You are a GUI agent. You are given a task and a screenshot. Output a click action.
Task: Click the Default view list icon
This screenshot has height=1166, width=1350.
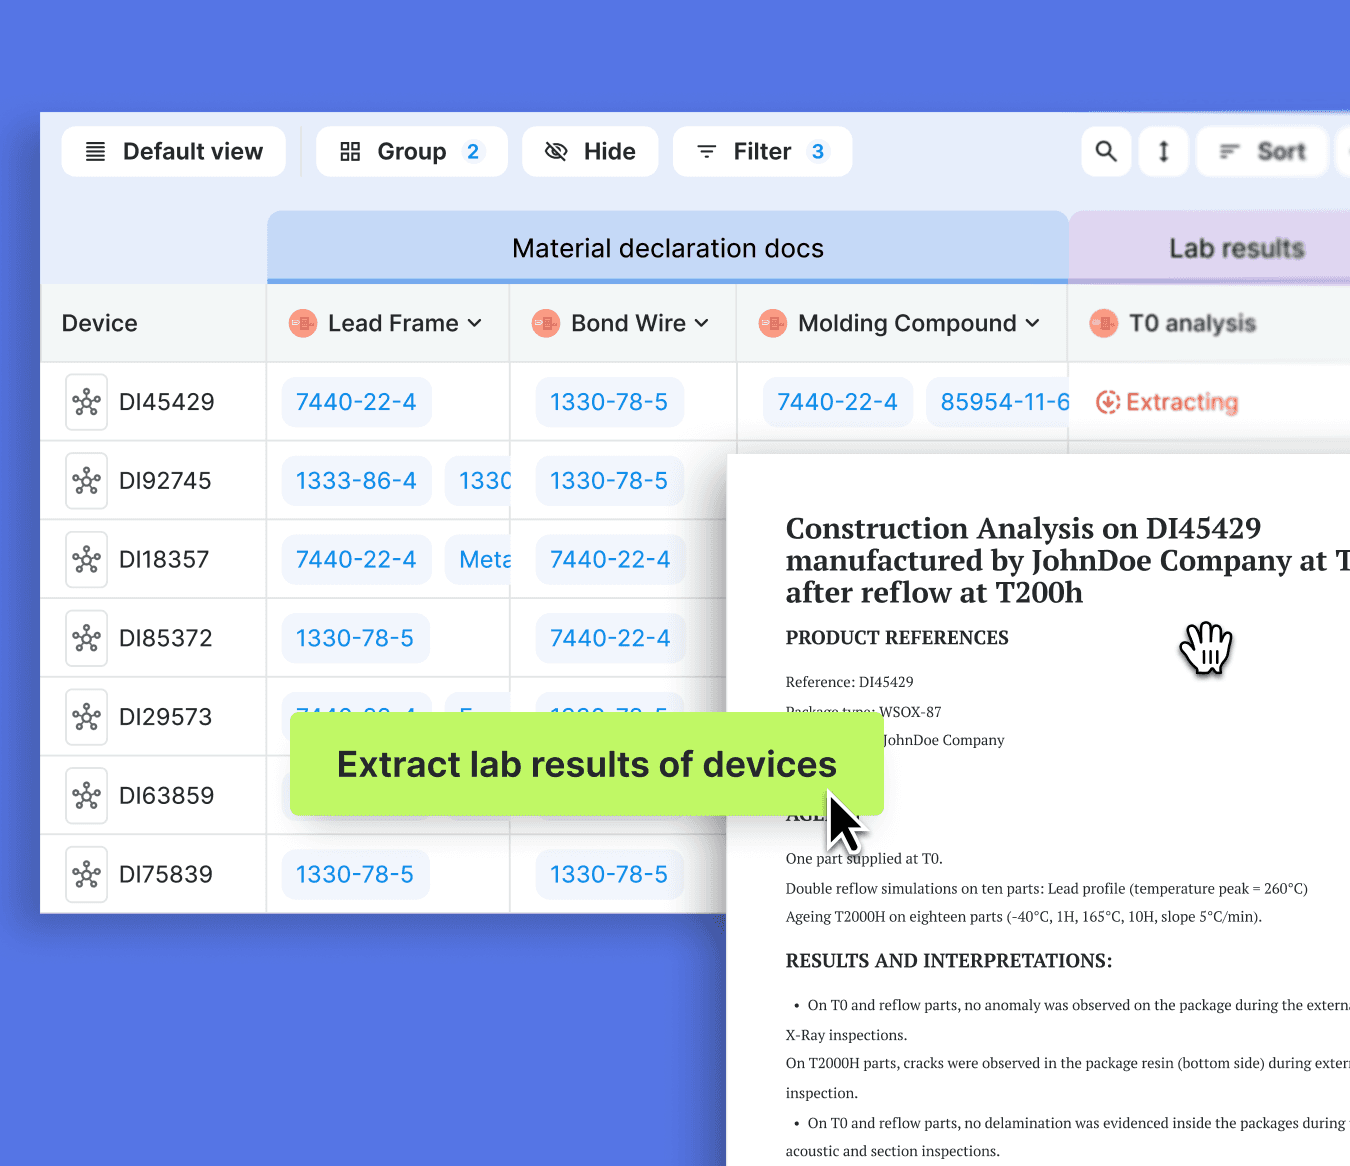pyautogui.click(x=96, y=152)
